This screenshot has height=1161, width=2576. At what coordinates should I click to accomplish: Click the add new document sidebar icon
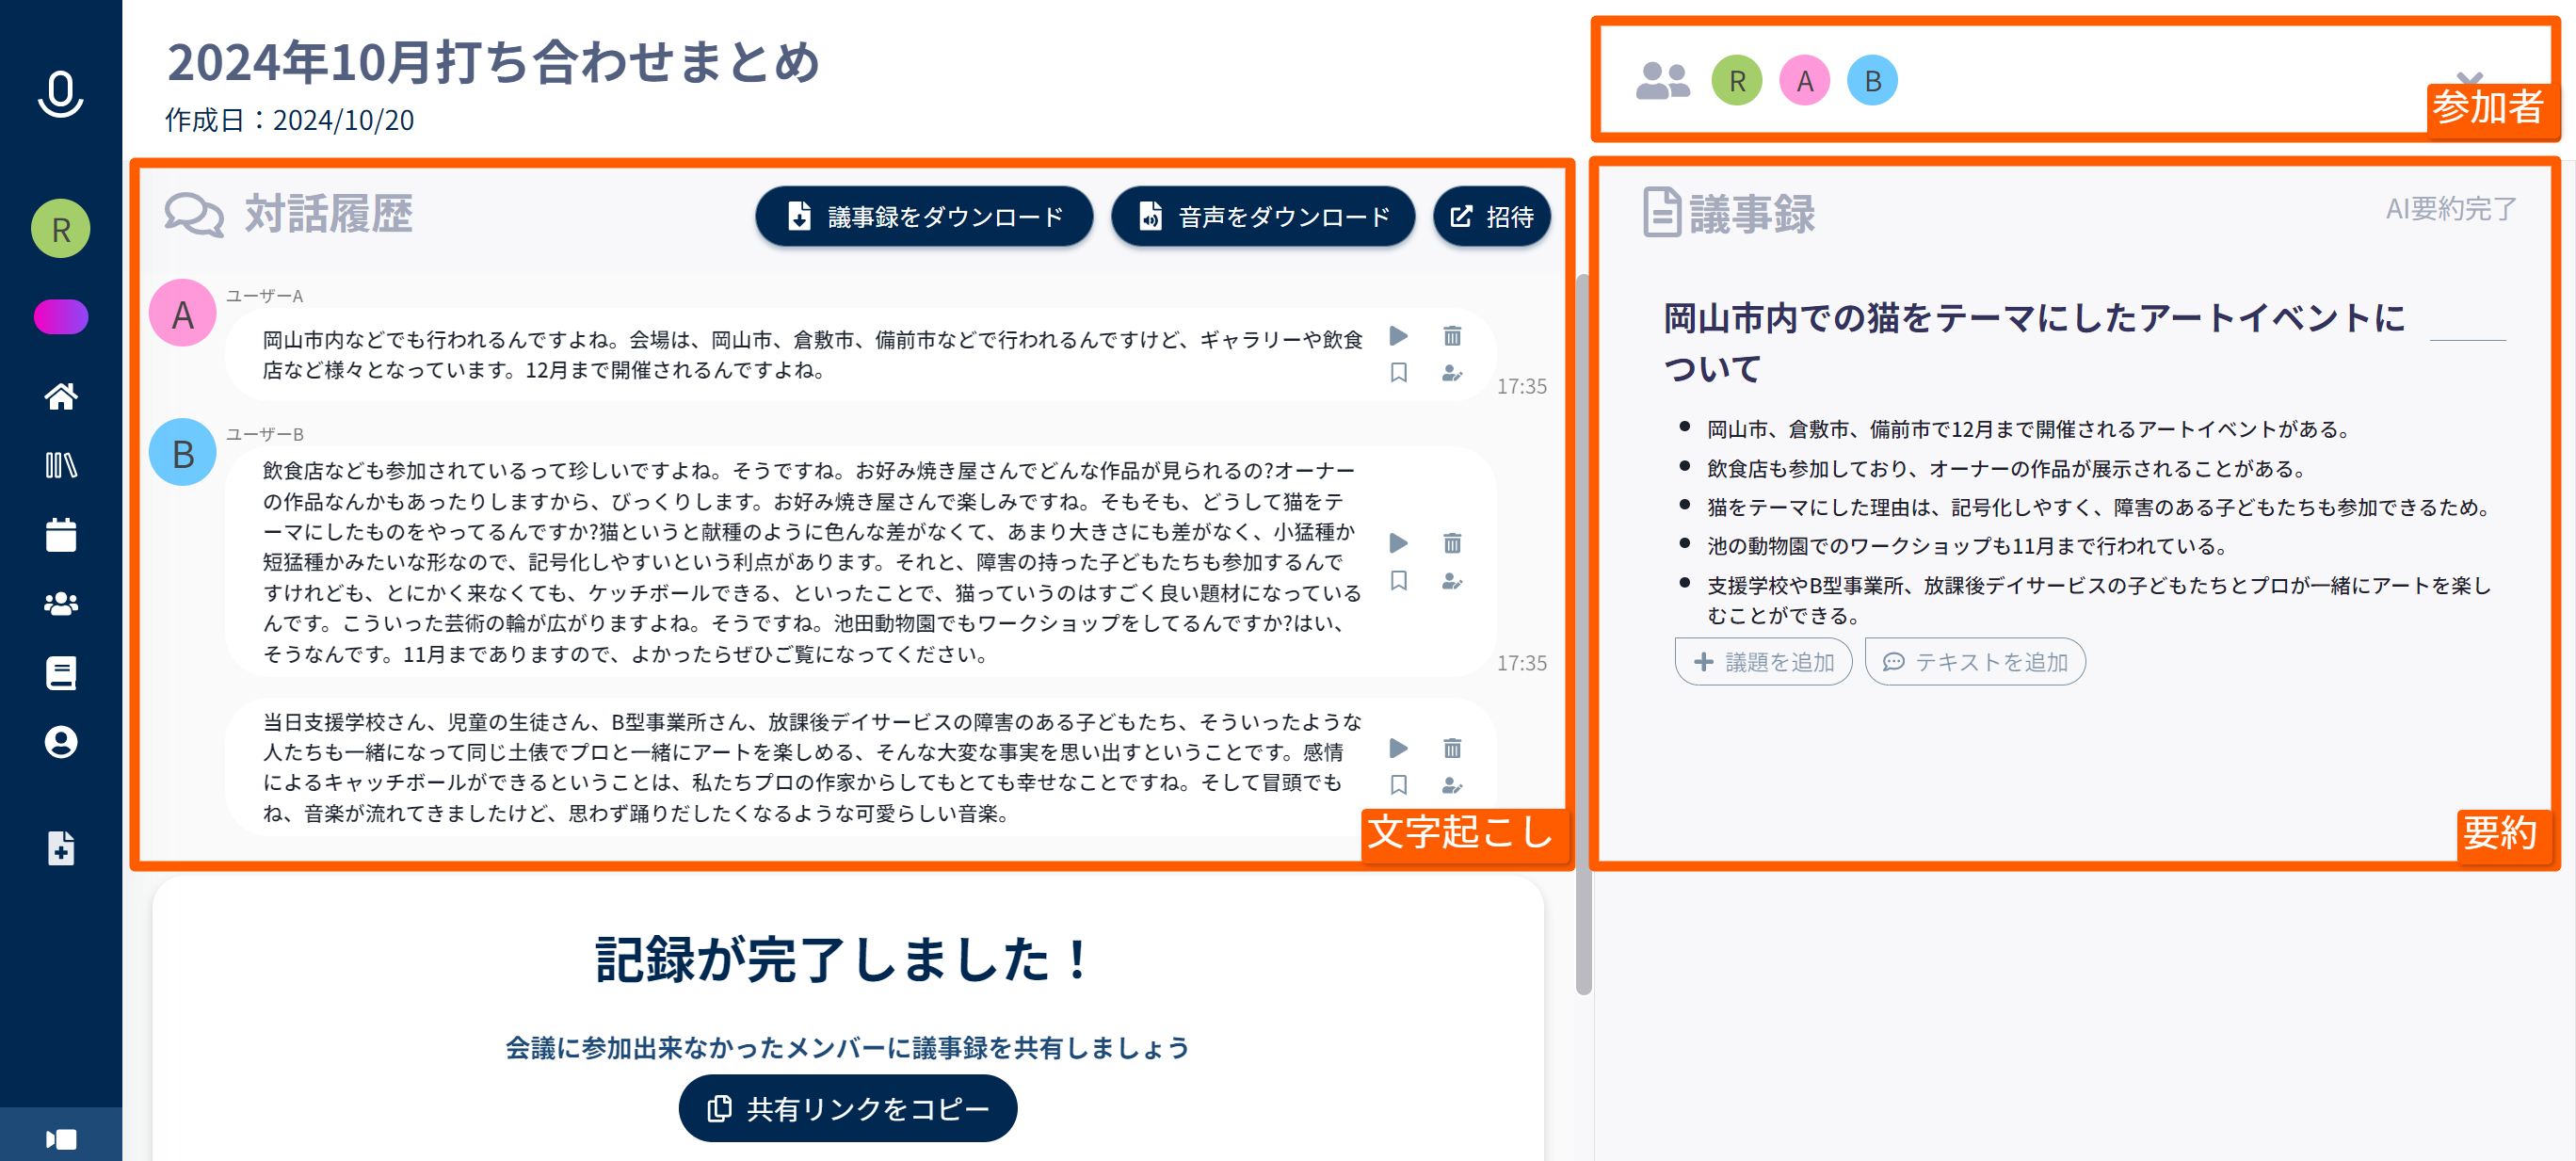(x=61, y=848)
